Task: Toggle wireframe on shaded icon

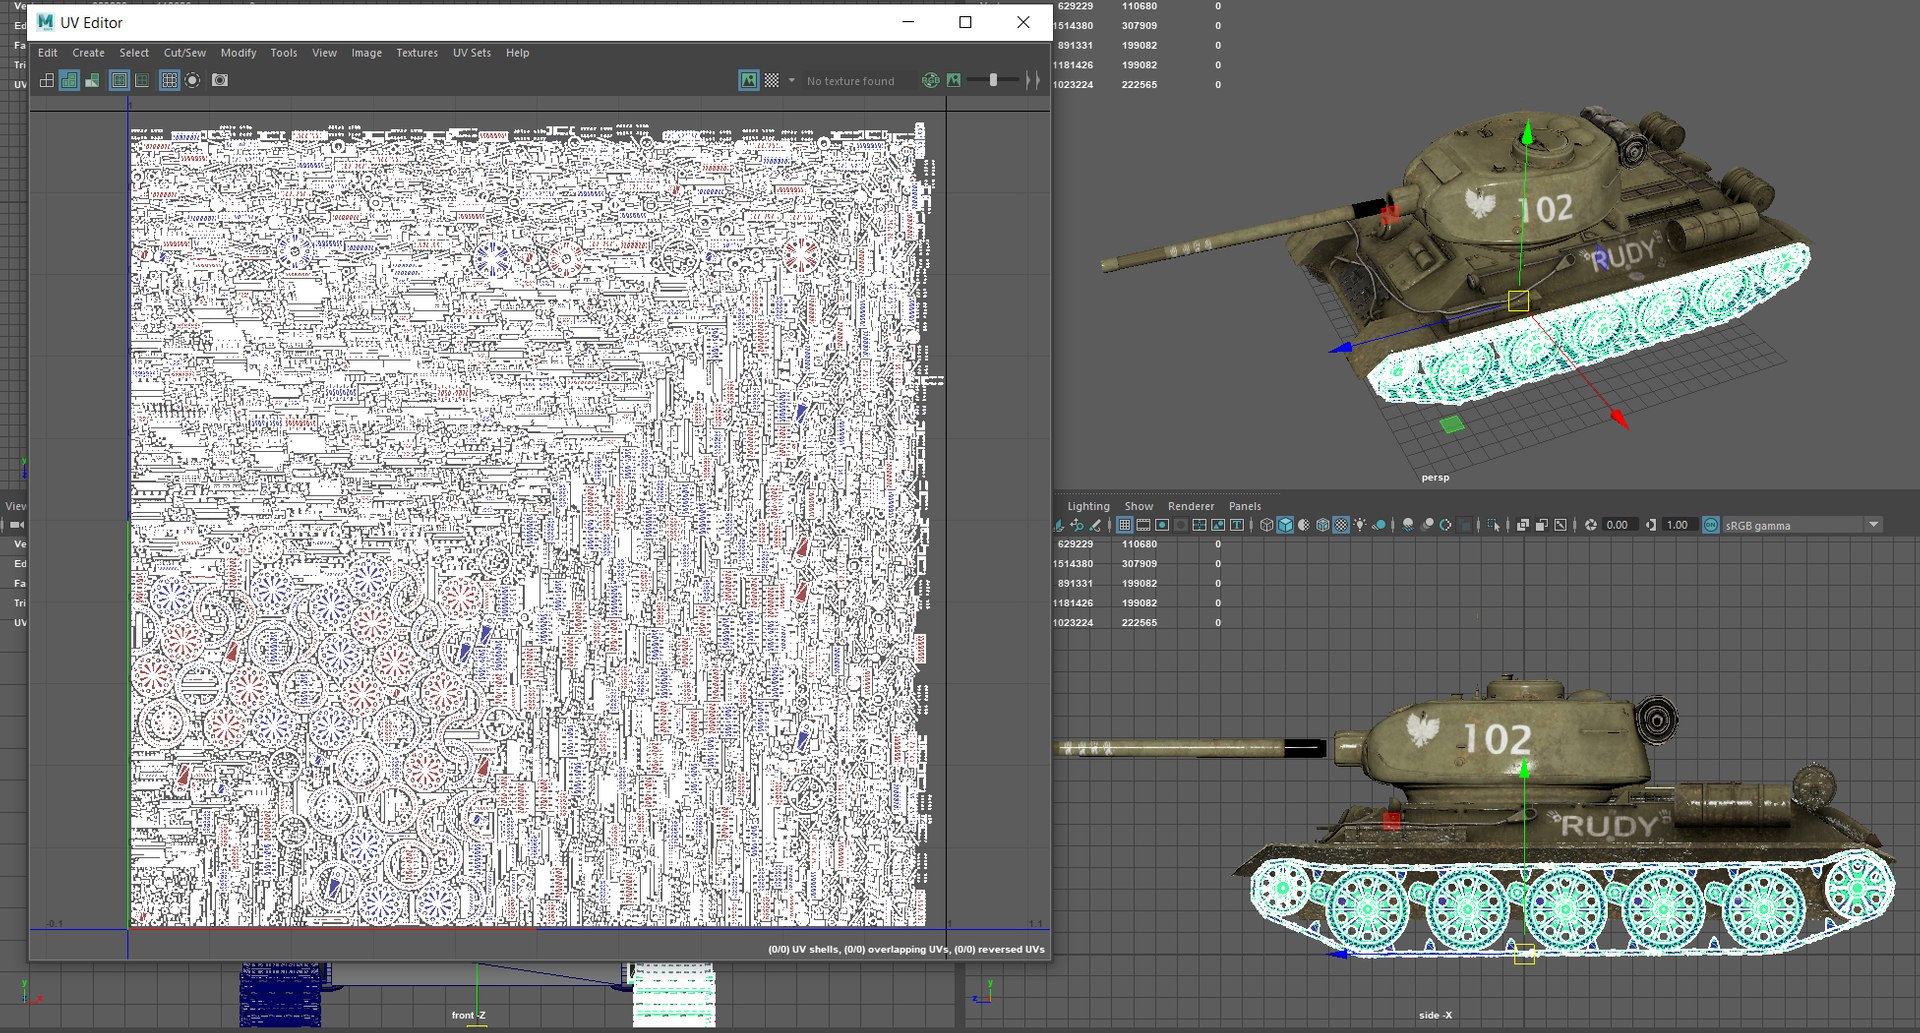Action: 1323,525
